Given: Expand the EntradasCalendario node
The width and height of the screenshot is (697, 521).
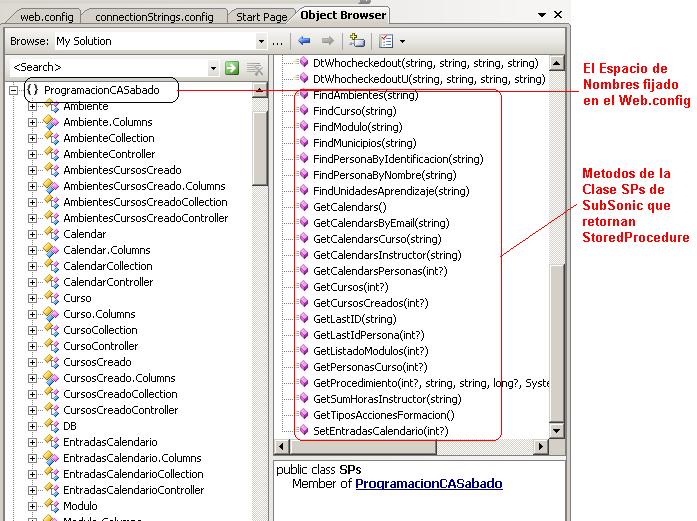Looking at the screenshot, I should coord(32,442).
